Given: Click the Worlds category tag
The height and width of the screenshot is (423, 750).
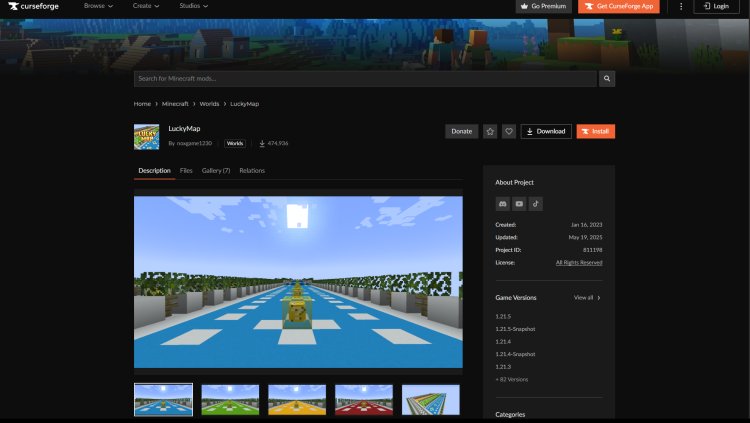Looking at the screenshot, I should click(x=235, y=143).
